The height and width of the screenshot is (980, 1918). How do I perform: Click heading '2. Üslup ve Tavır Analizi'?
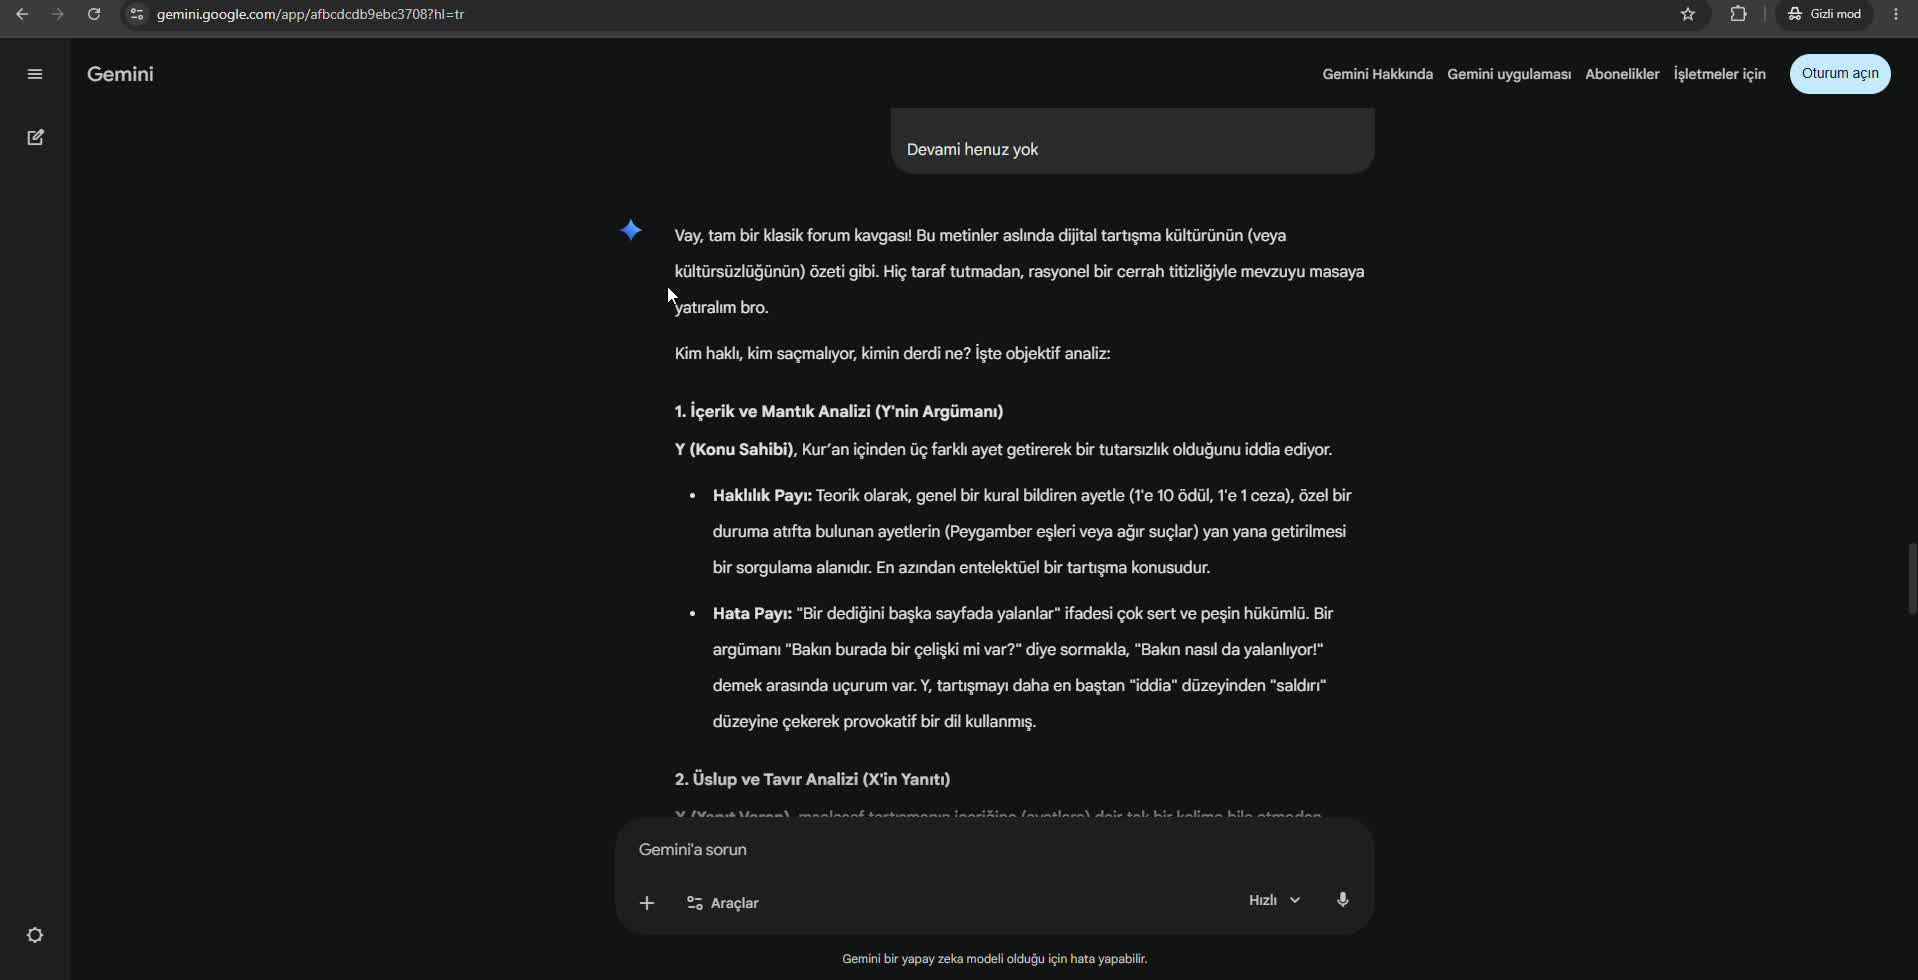click(812, 779)
